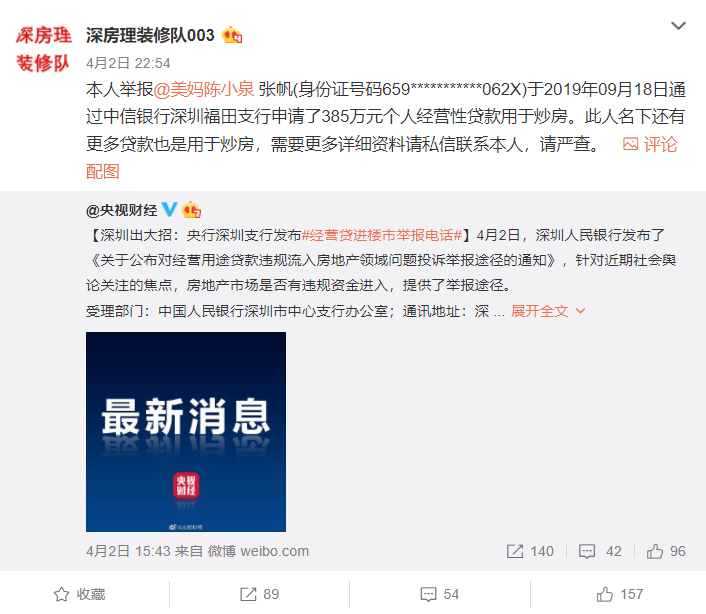Click the blue V verified badge
The image size is (706, 614).
click(169, 209)
